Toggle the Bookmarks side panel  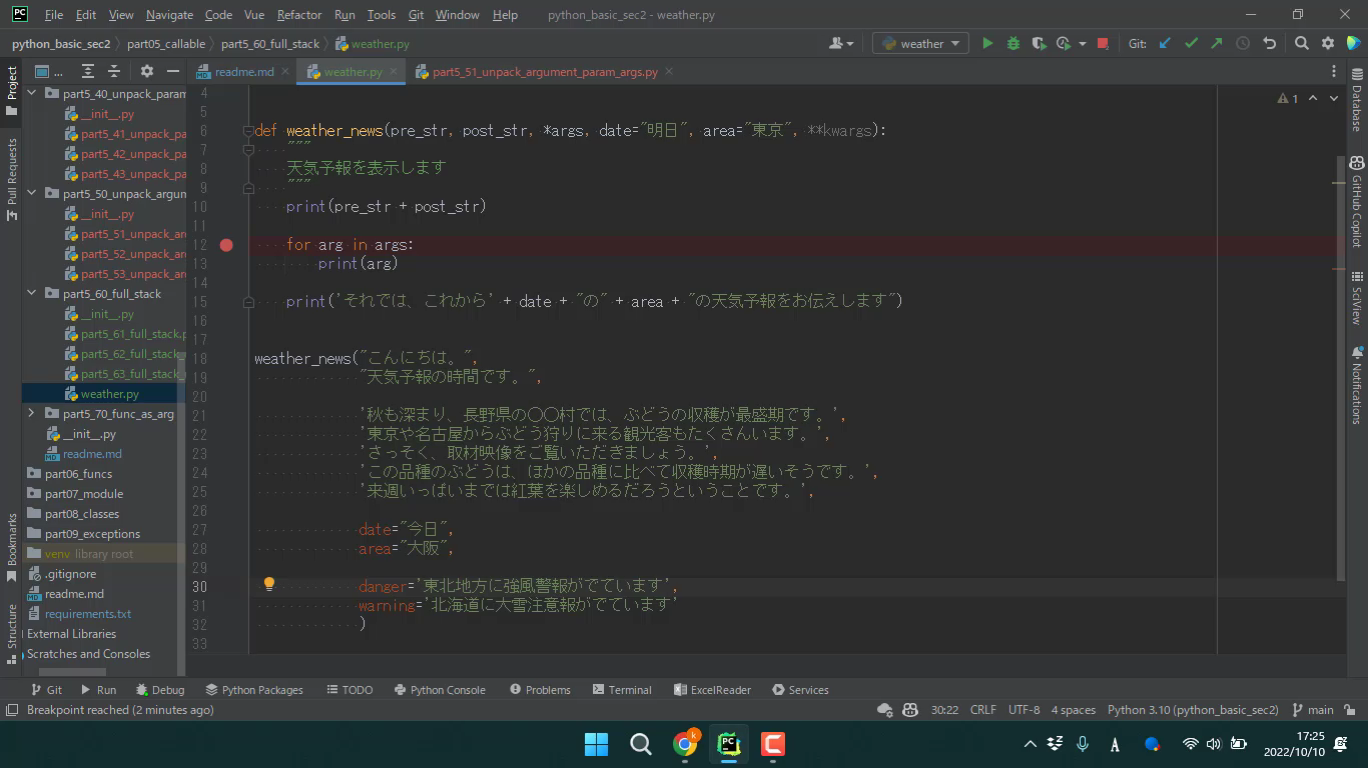(12, 546)
